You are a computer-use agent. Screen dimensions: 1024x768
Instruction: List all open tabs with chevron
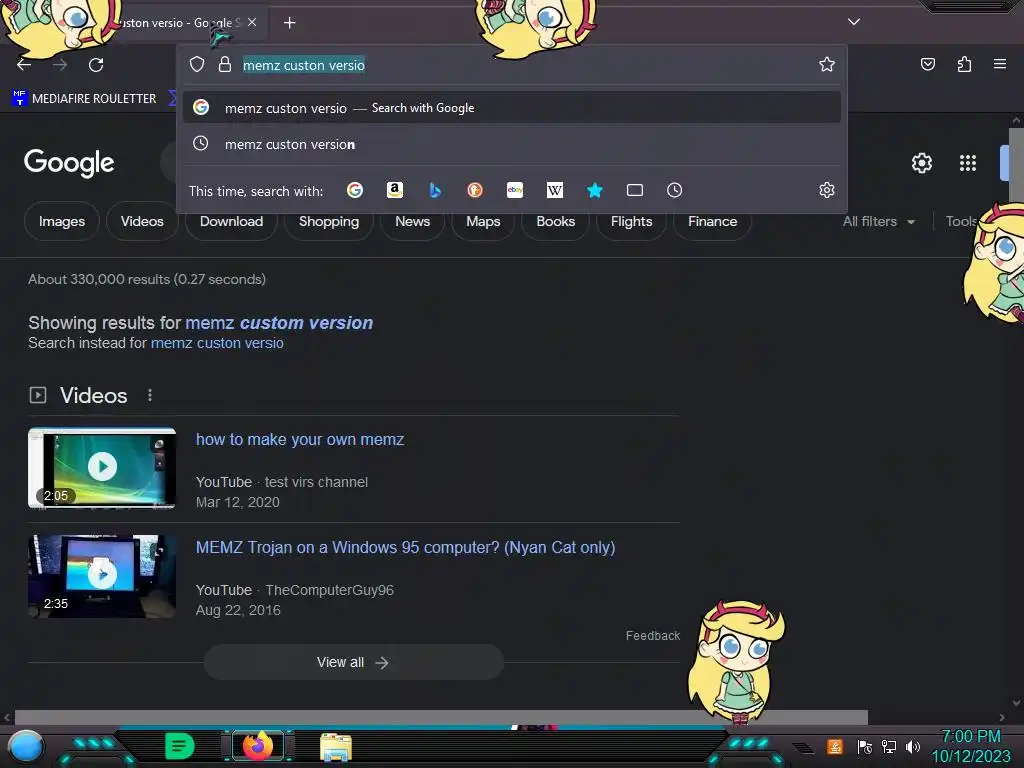point(854,22)
